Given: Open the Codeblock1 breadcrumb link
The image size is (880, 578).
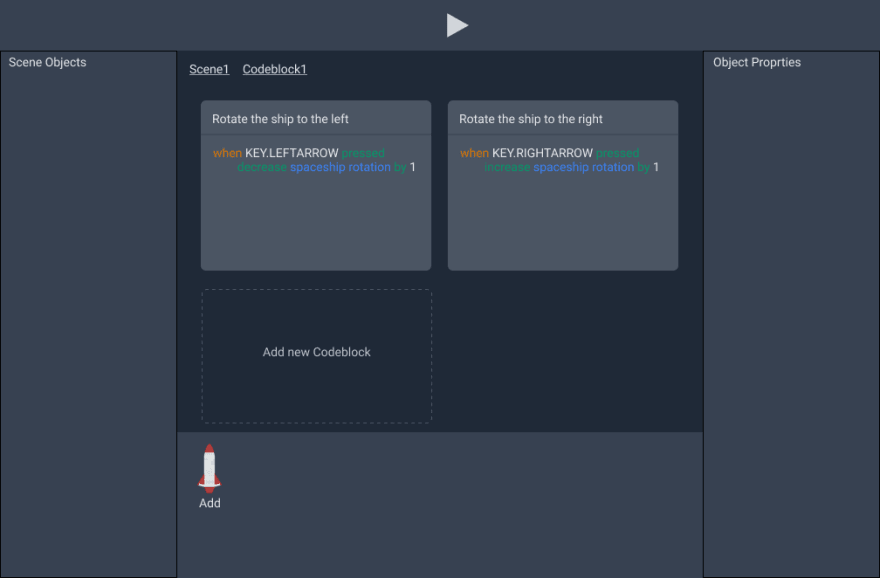Looking at the screenshot, I should point(274,69).
